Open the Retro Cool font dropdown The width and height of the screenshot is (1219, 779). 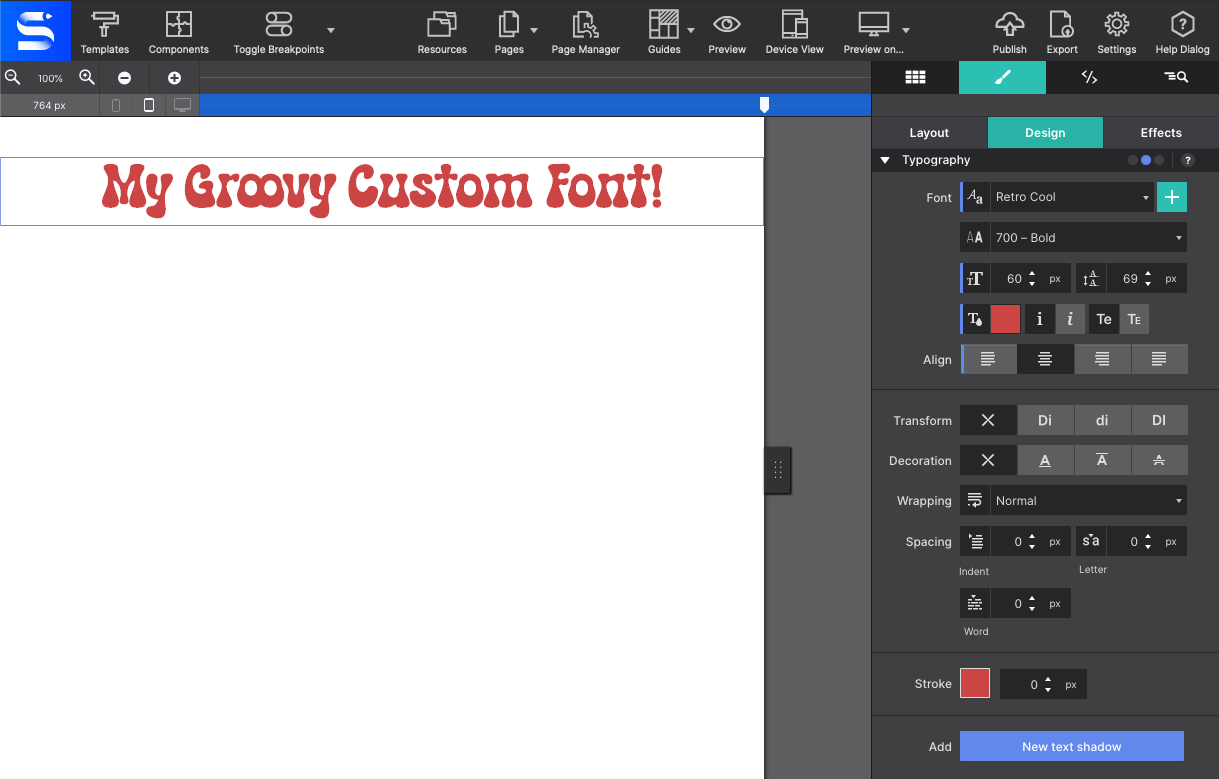point(1072,197)
